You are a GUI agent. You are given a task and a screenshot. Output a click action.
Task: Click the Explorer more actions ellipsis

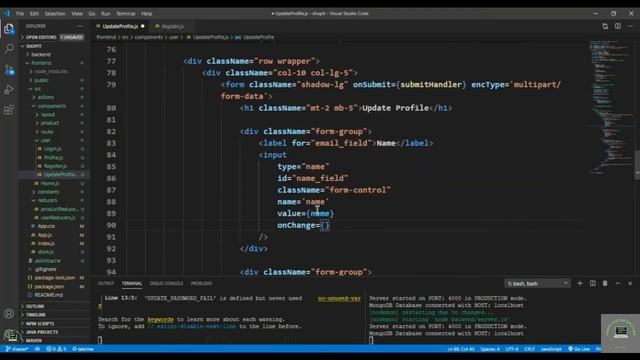[80, 26]
